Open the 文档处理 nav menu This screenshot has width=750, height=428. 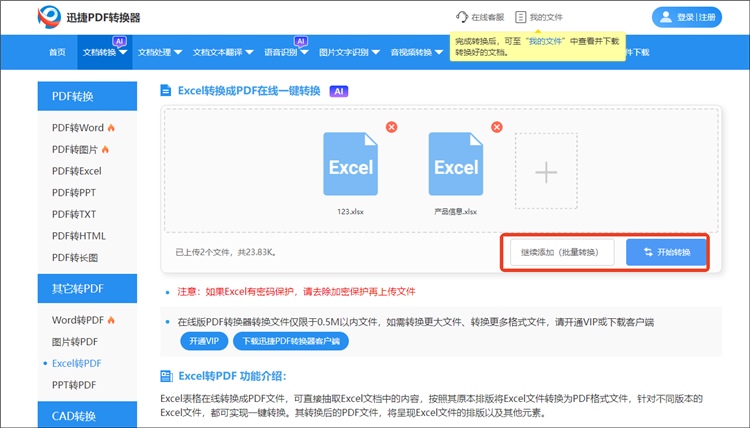click(x=160, y=52)
